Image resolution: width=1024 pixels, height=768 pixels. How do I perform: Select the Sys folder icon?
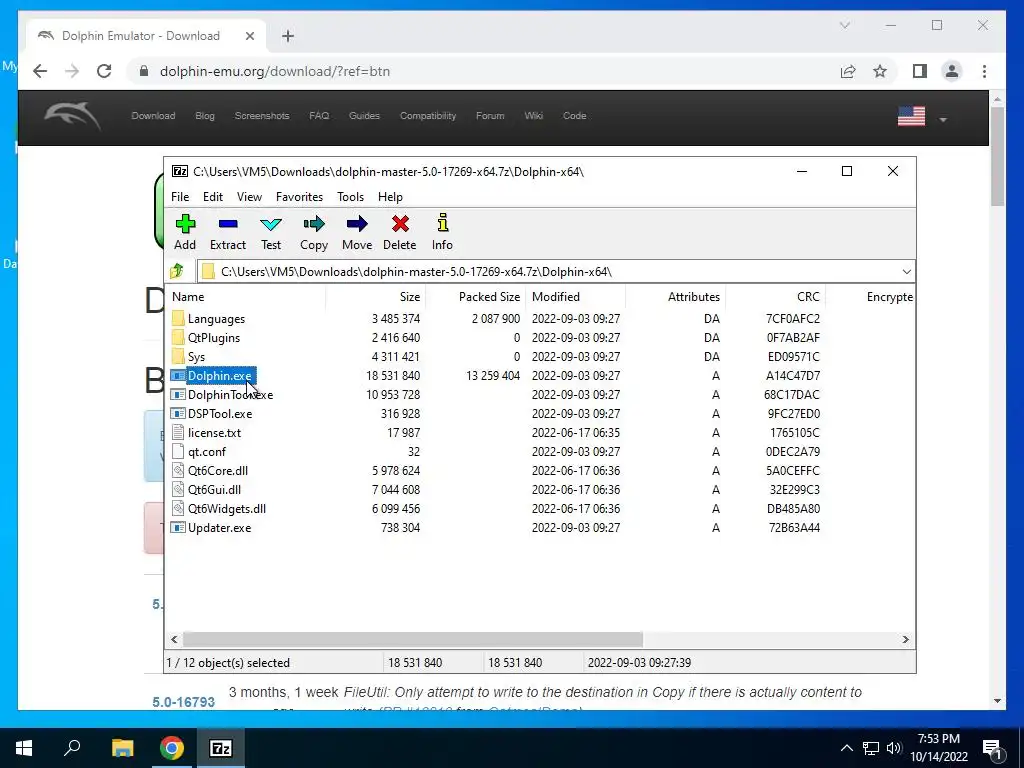[x=178, y=357]
